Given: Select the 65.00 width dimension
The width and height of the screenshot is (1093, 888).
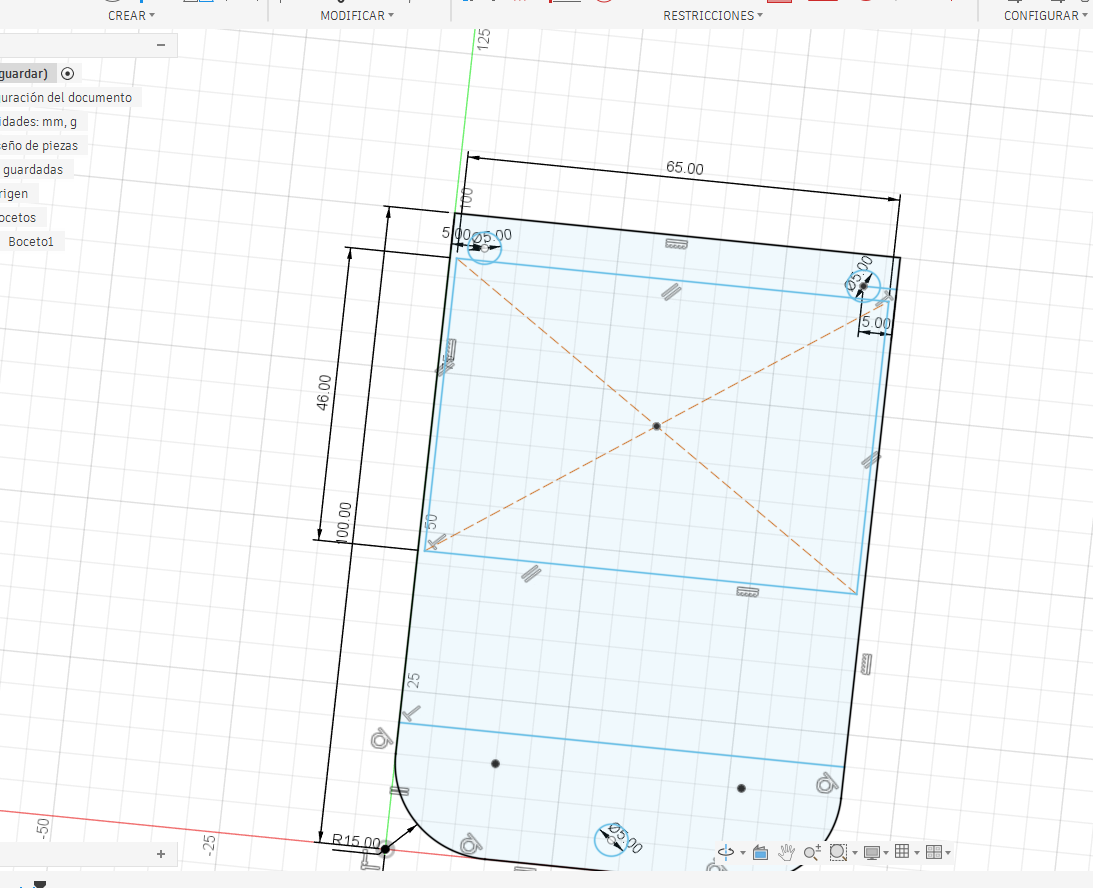Looking at the screenshot, I should pos(685,168).
